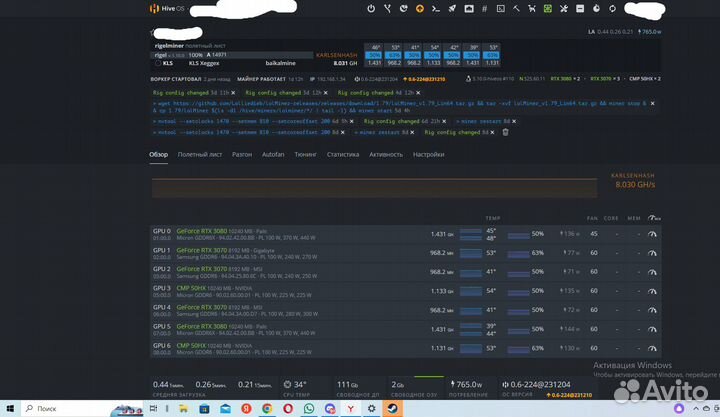Switch to the Autofan tab
This screenshot has height=417, width=720.
point(273,155)
